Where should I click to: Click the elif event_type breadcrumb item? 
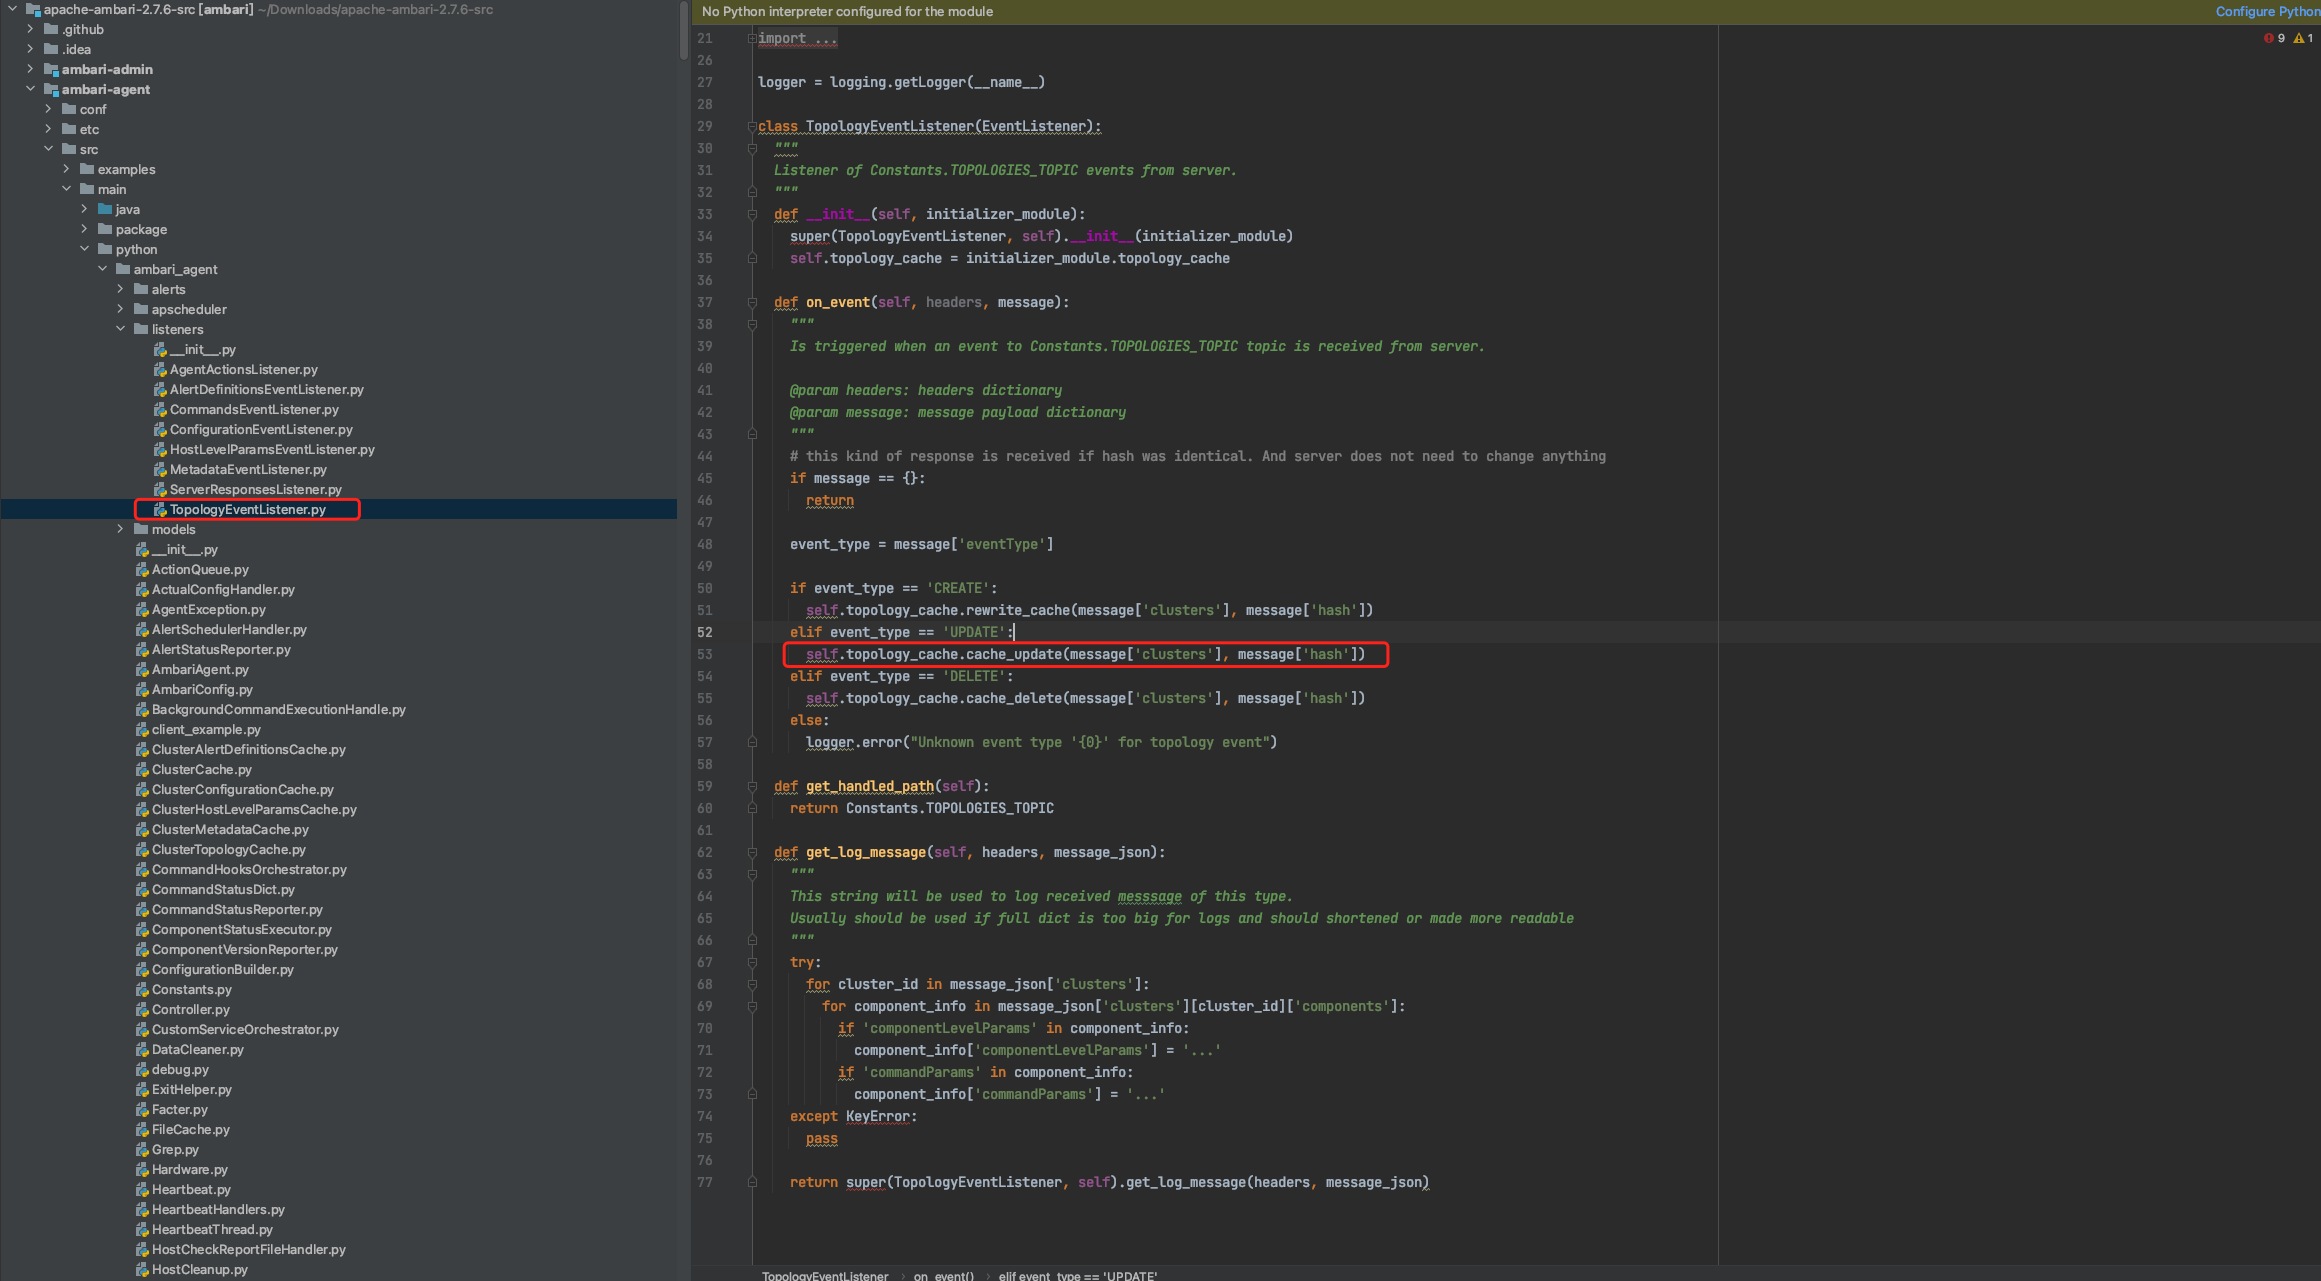(1077, 1276)
